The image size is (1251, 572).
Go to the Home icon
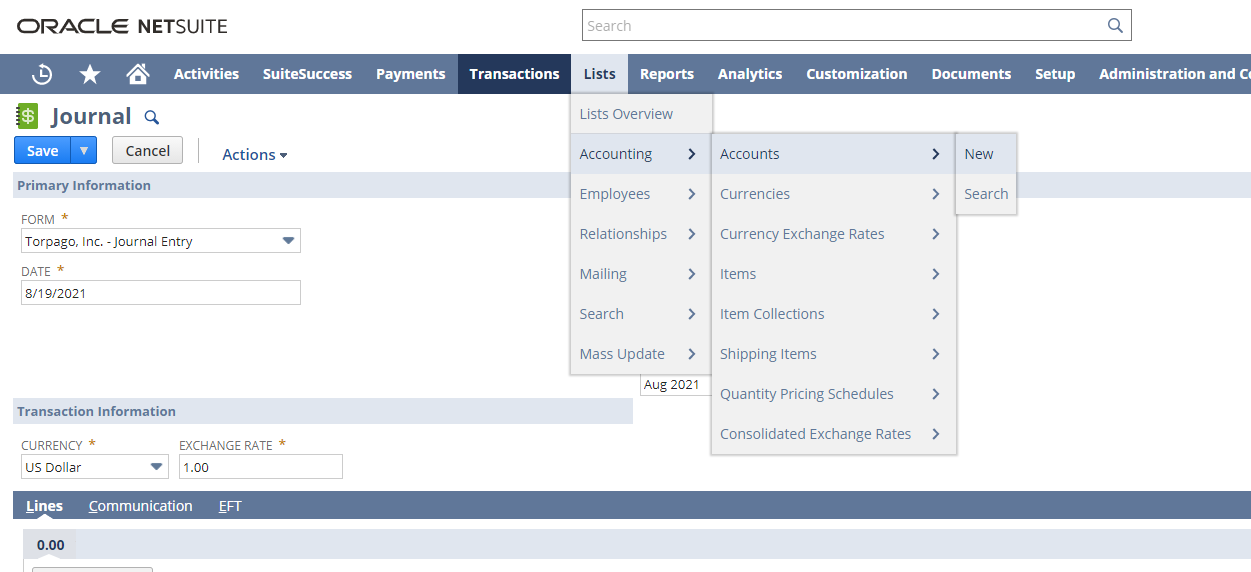tap(138, 74)
